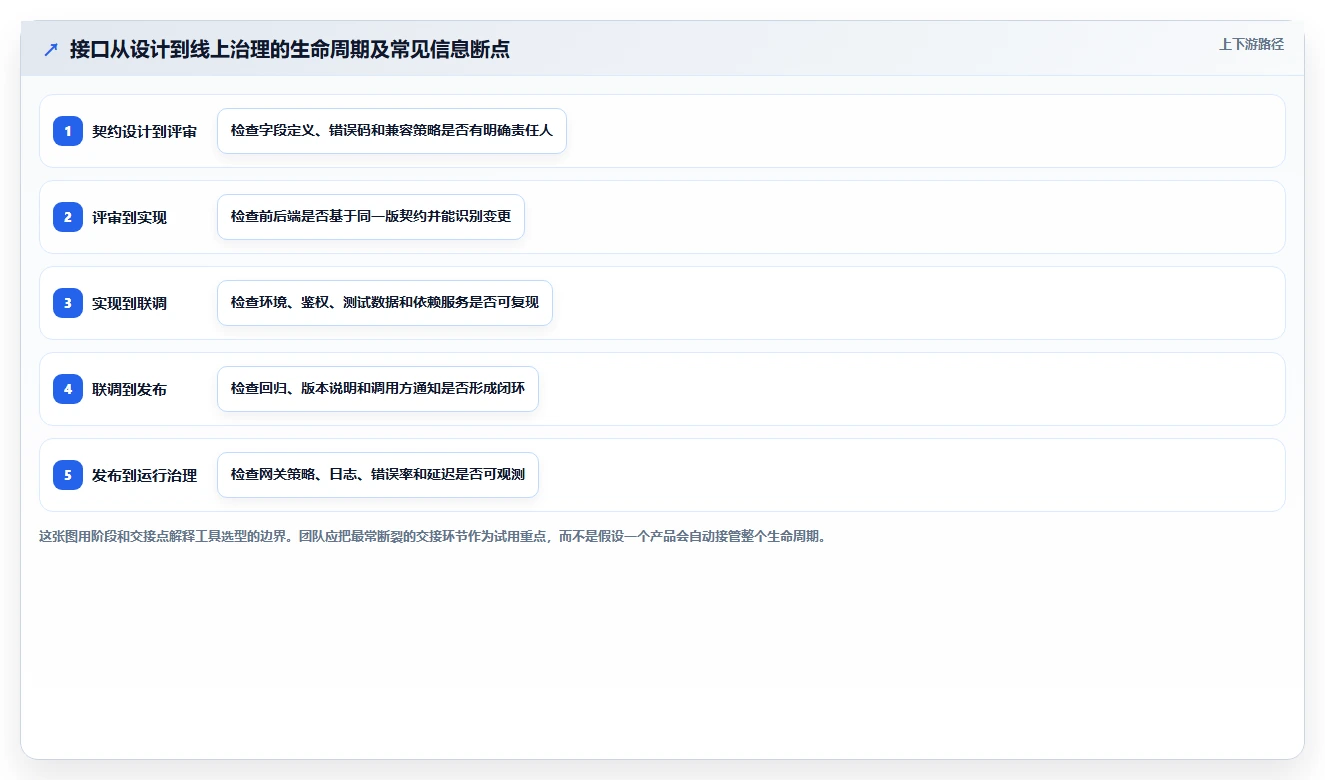This screenshot has height=780, width=1325.
Task: Select step number badge 2
Action: pyautogui.click(x=68, y=217)
